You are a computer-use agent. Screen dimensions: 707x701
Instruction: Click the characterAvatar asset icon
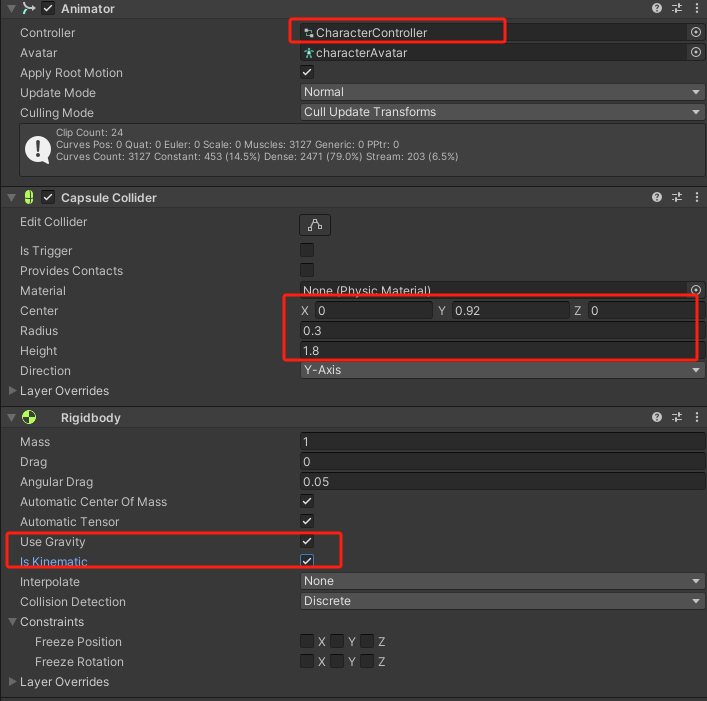coord(309,53)
